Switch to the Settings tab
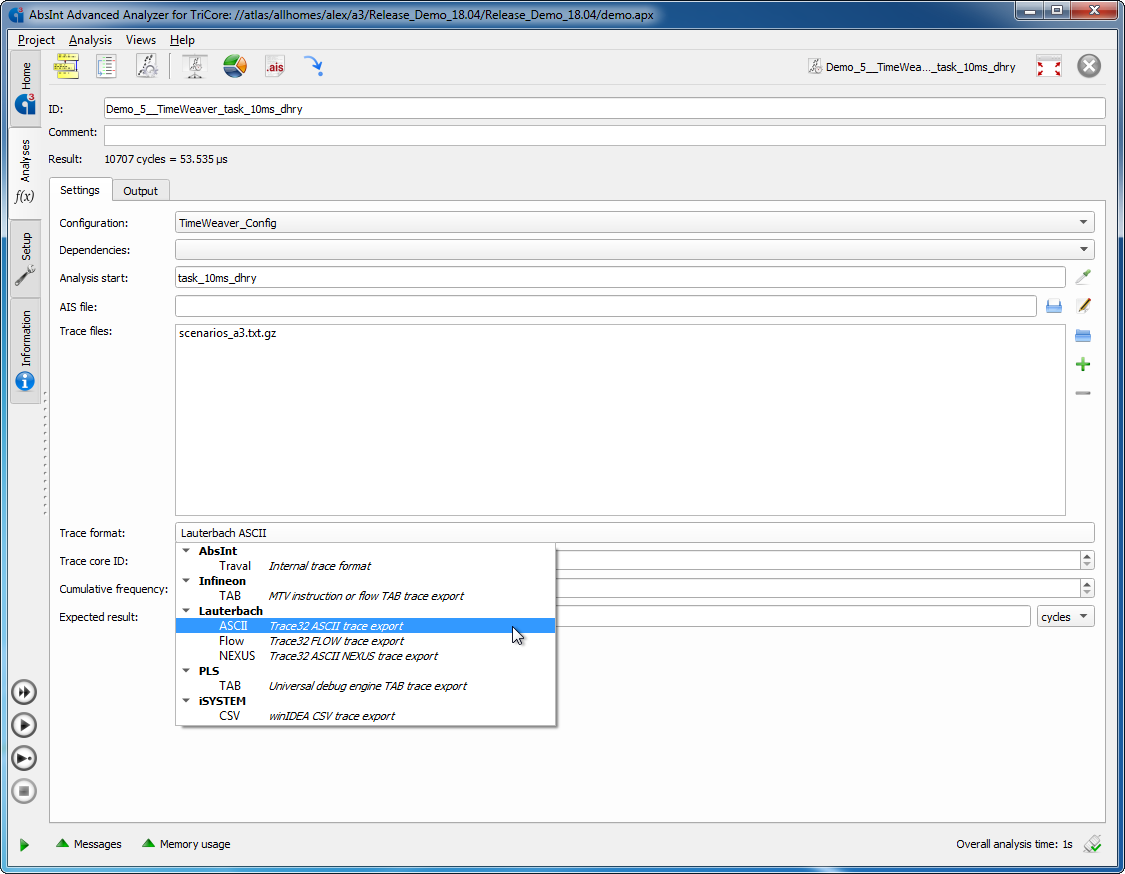The width and height of the screenshot is (1125, 874). point(80,190)
